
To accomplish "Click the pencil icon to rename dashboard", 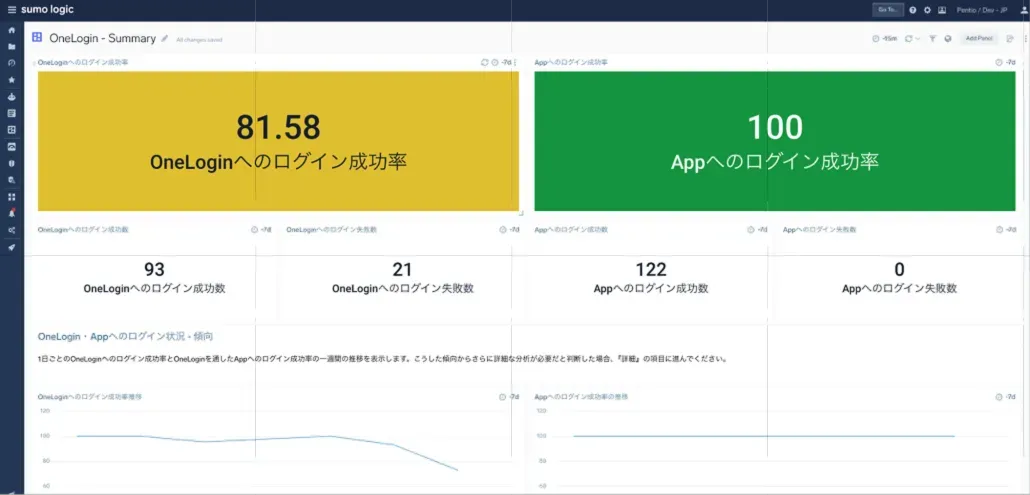I will [165, 38].
